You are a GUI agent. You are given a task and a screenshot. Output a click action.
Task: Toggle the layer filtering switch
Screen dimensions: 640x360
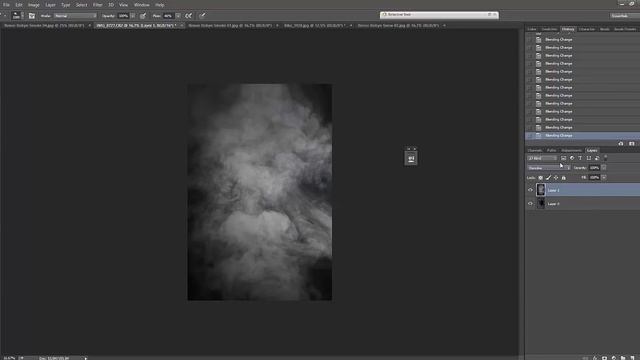coord(606,157)
